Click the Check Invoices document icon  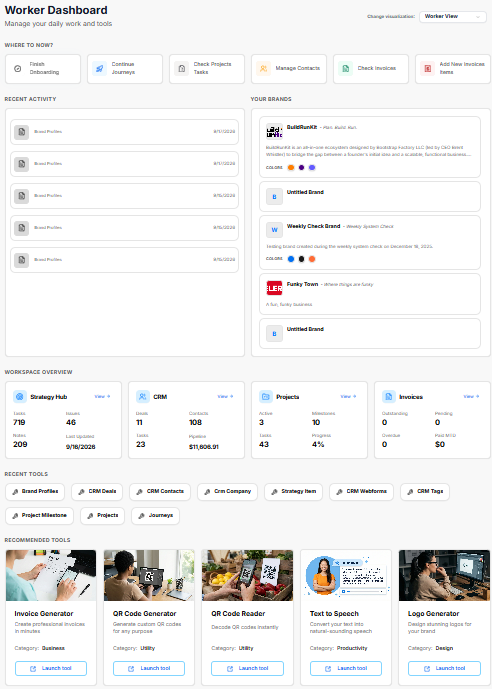(345, 69)
